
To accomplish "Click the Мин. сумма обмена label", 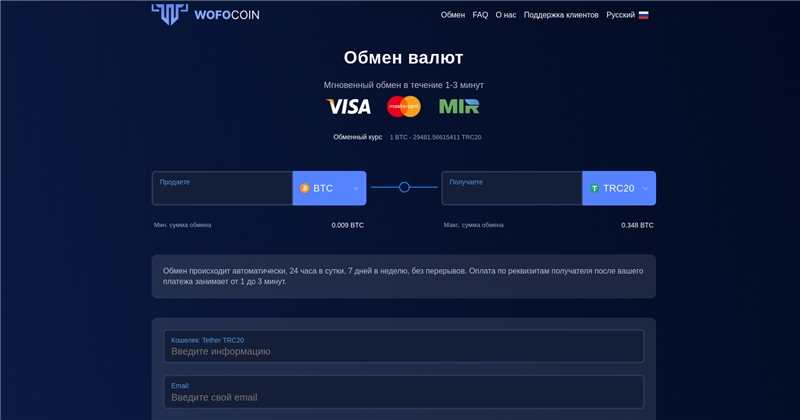I will (182, 225).
